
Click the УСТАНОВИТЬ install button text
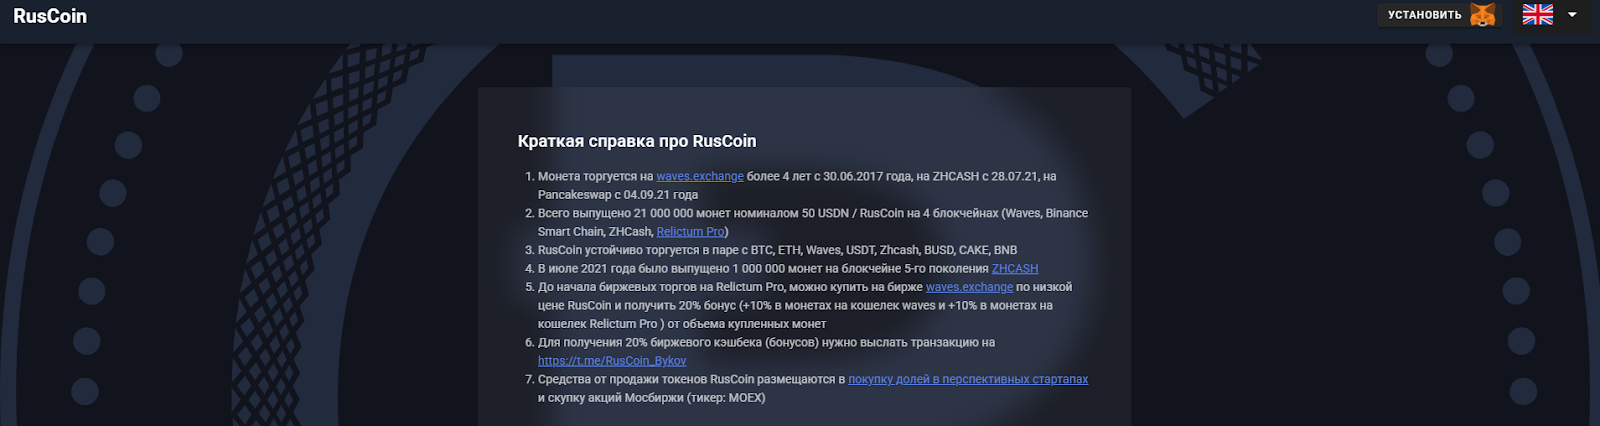[1425, 15]
